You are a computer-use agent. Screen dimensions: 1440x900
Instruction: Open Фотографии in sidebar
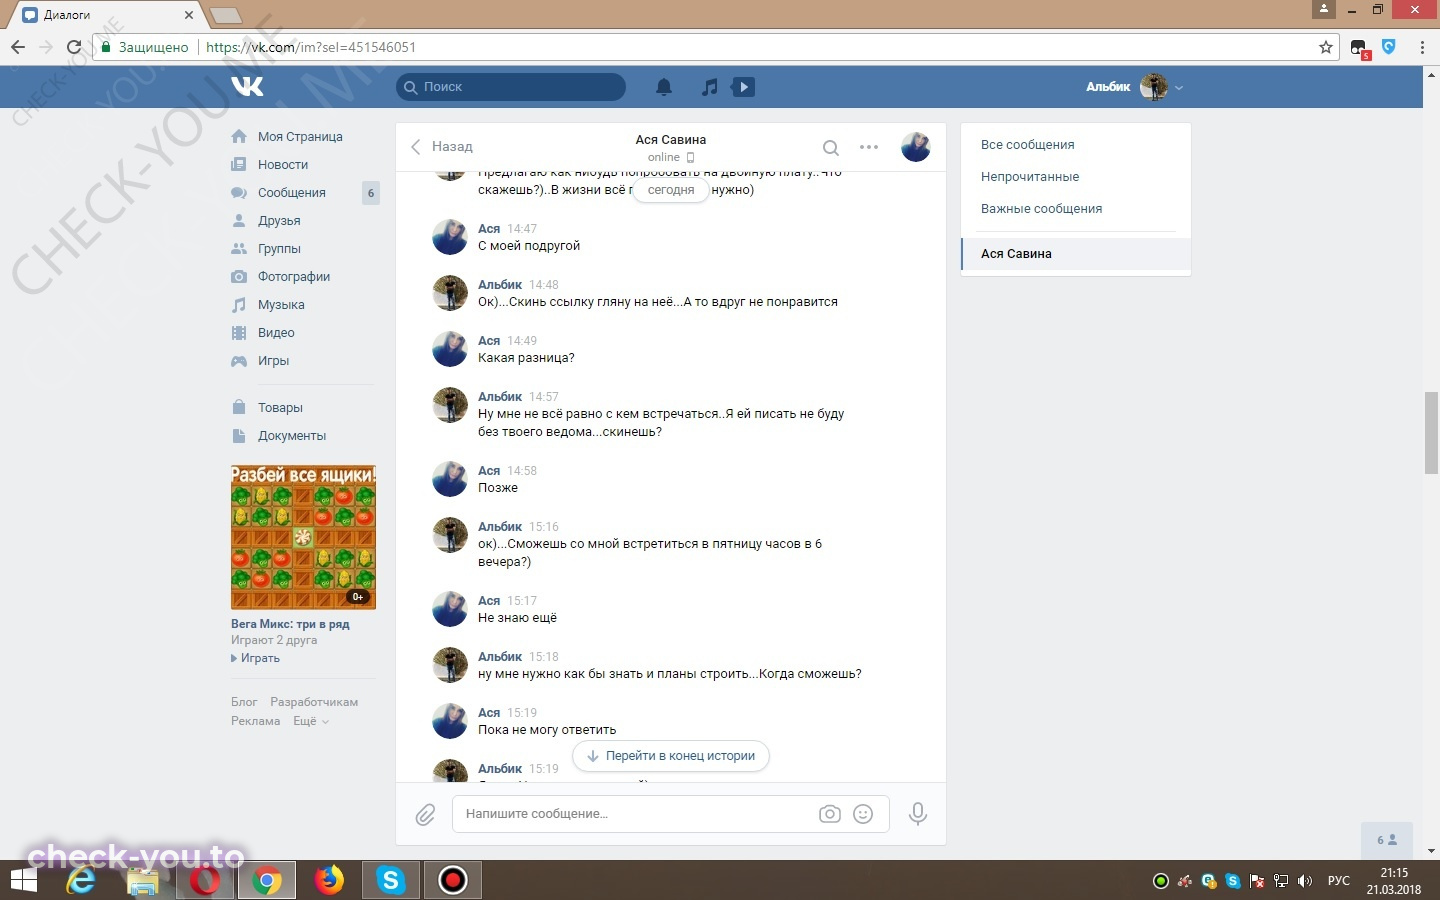point(294,277)
